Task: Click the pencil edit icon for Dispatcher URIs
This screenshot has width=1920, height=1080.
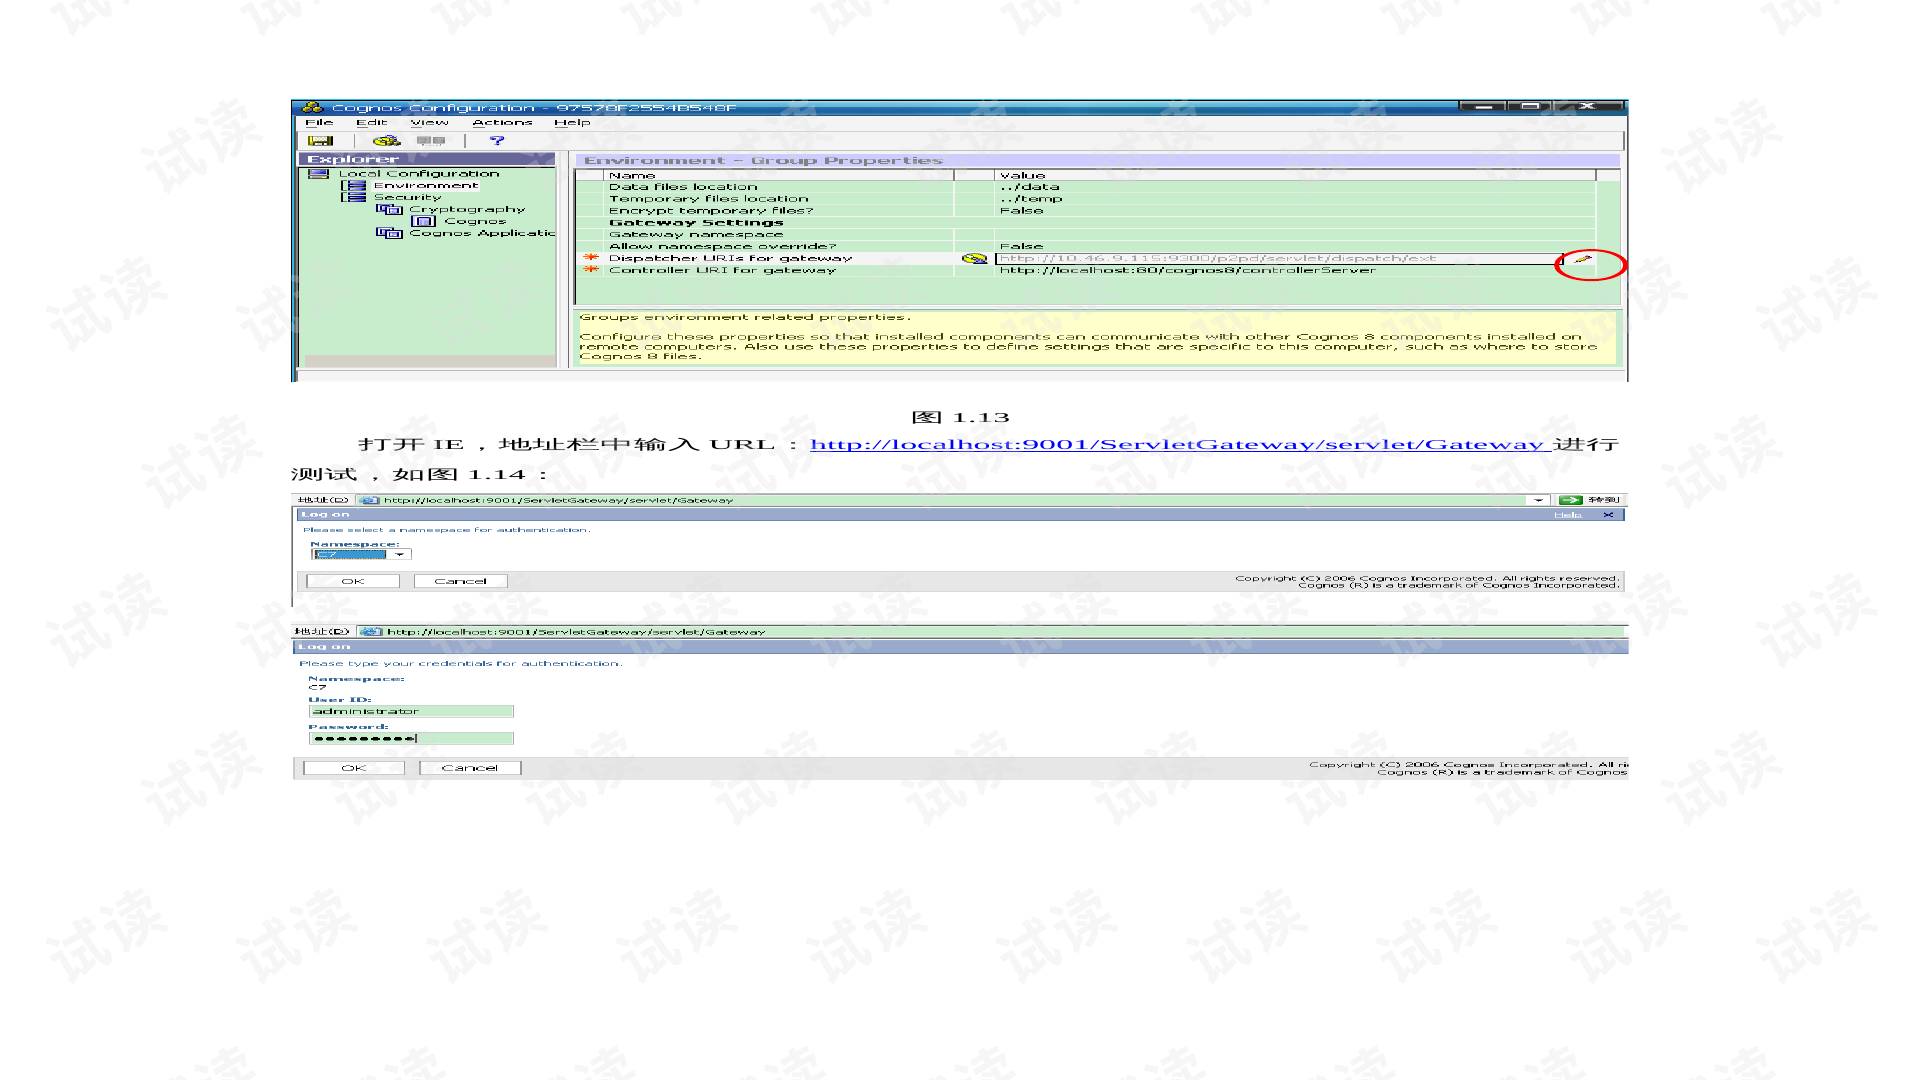Action: point(1582,259)
